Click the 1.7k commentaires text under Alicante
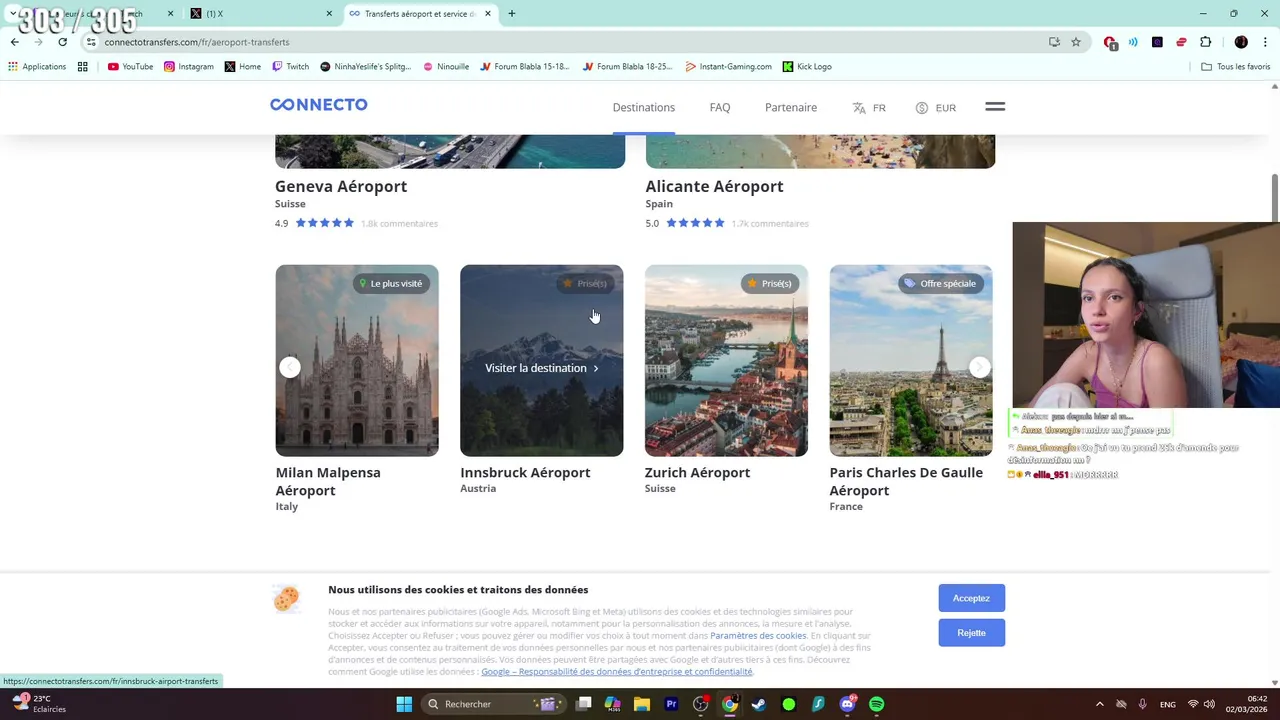 (769, 224)
